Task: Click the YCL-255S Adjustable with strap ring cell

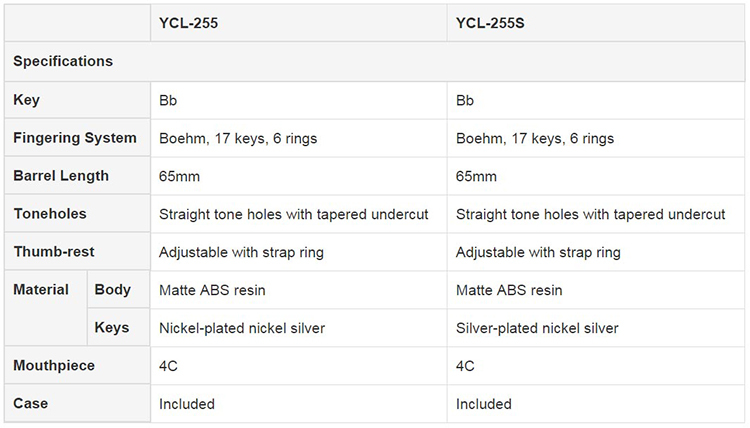Action: coord(538,252)
